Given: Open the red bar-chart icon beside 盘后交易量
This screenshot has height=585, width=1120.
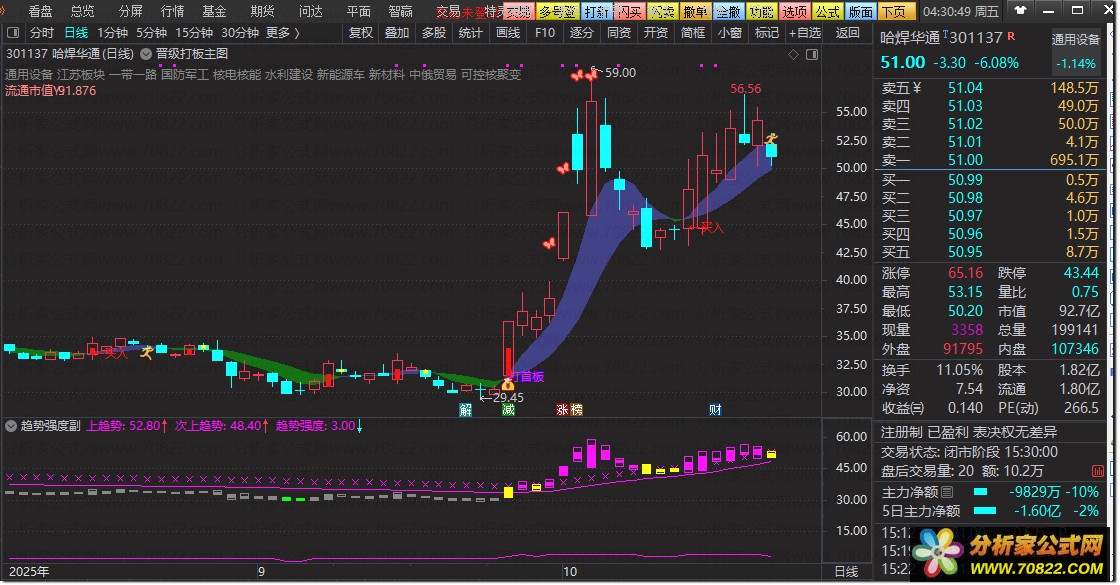Looking at the screenshot, I should (x=1098, y=471).
